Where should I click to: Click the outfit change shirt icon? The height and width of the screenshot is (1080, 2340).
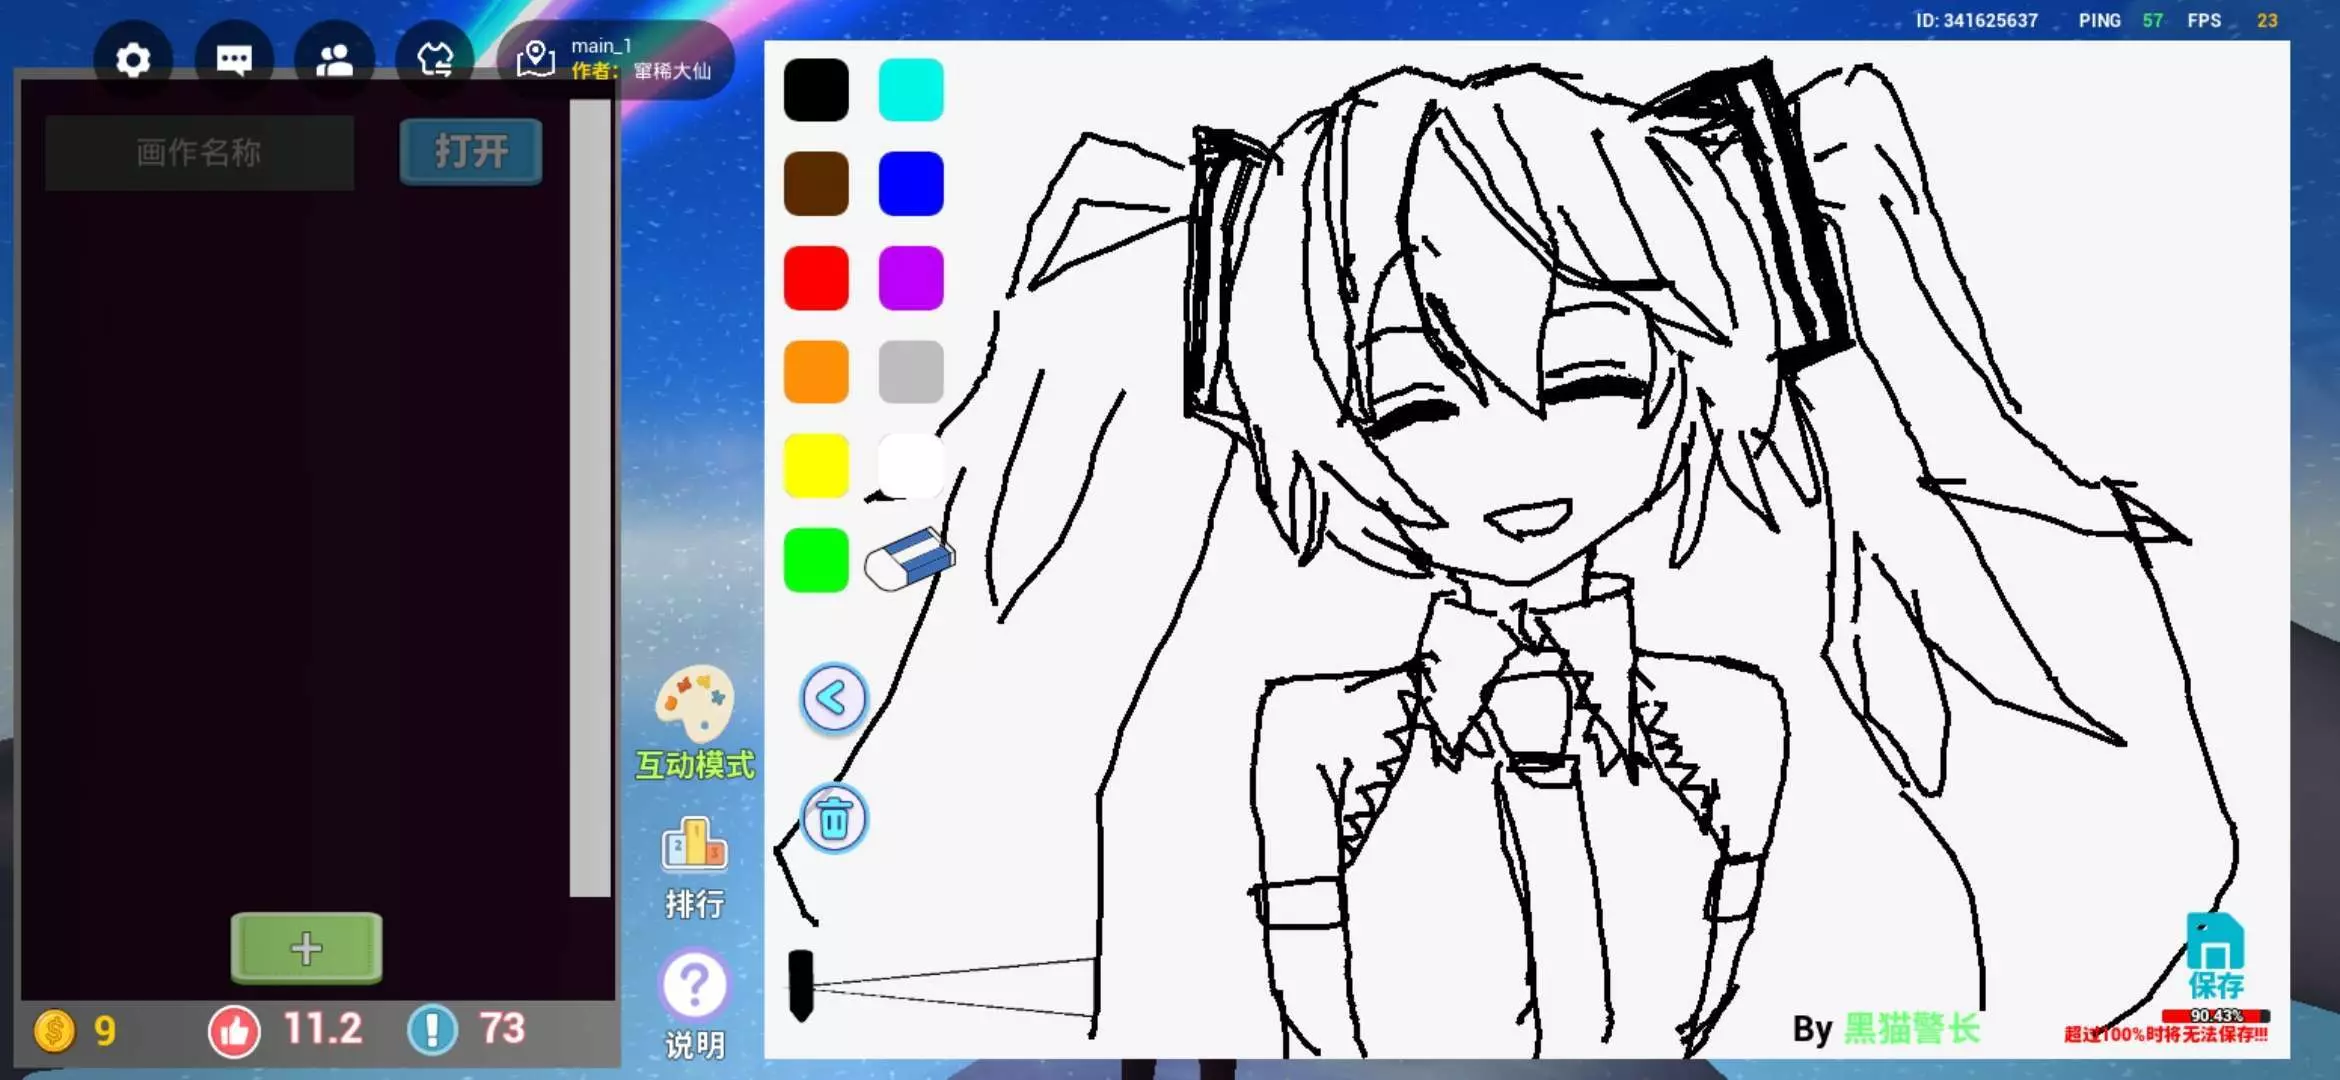435,60
